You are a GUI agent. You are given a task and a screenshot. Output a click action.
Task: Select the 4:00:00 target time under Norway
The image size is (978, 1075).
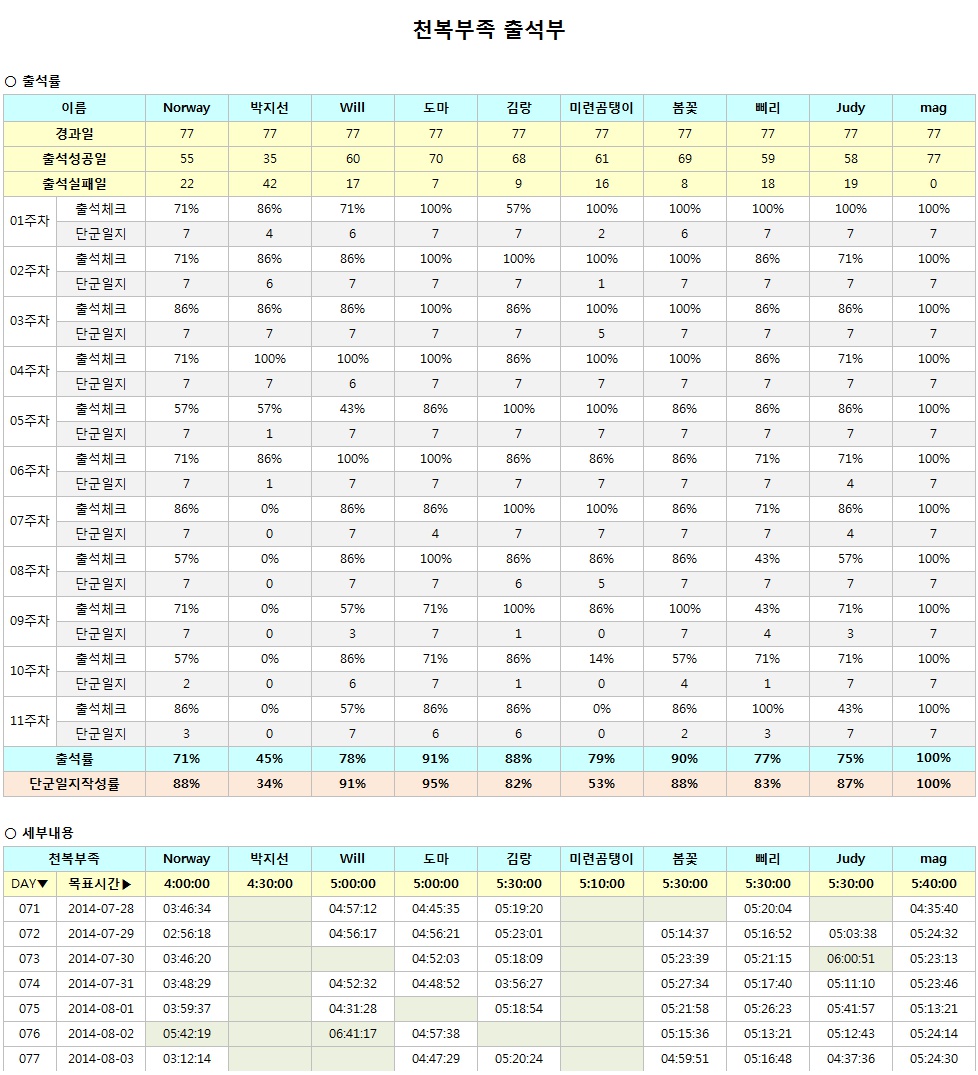tap(186, 884)
